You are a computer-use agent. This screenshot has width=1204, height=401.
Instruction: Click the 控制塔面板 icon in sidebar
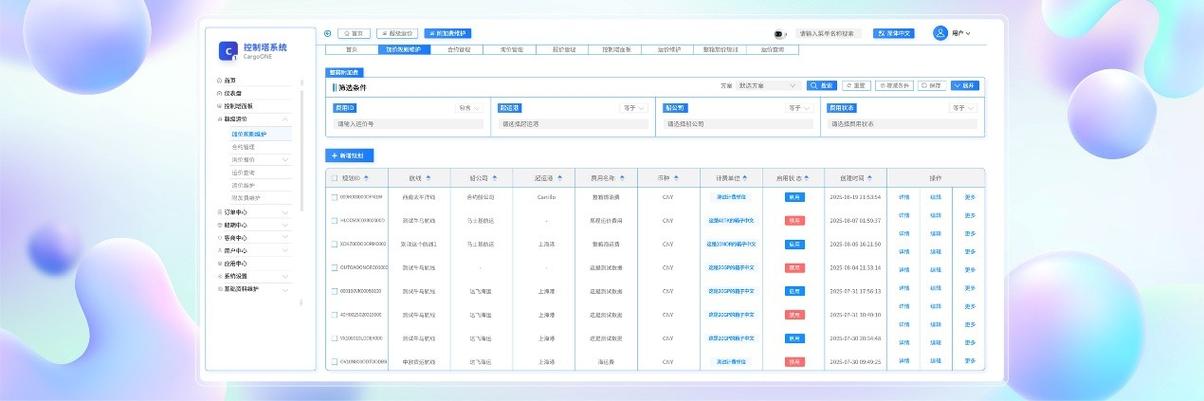pos(219,106)
